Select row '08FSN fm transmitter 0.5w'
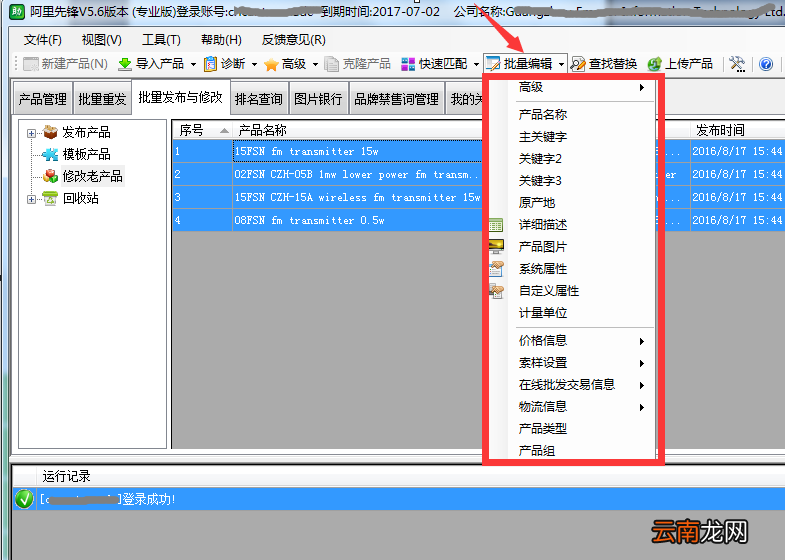Screen dimensions: 785x560 (328, 220)
